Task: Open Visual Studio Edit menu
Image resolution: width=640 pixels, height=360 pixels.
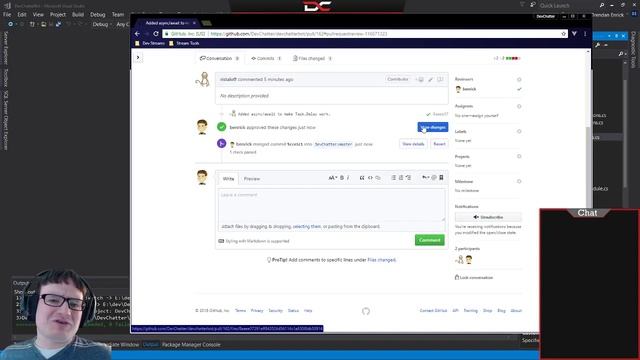Action: point(22,15)
